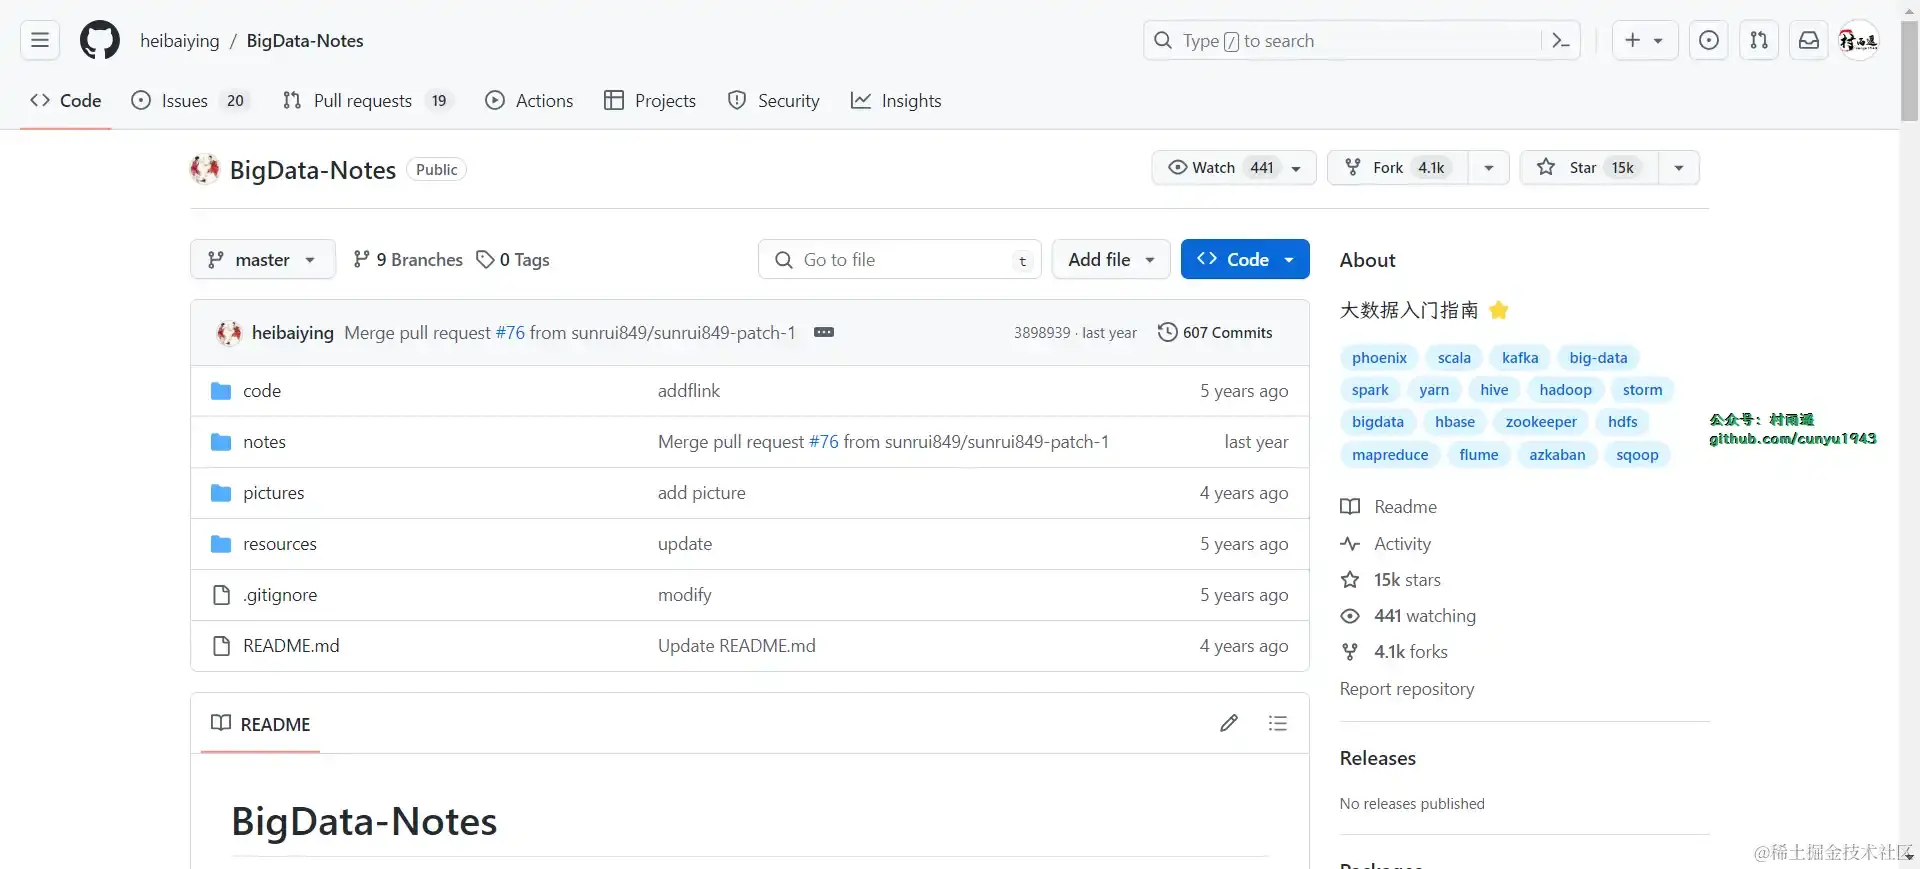
Task: Click the notes folder icon
Action: click(221, 442)
